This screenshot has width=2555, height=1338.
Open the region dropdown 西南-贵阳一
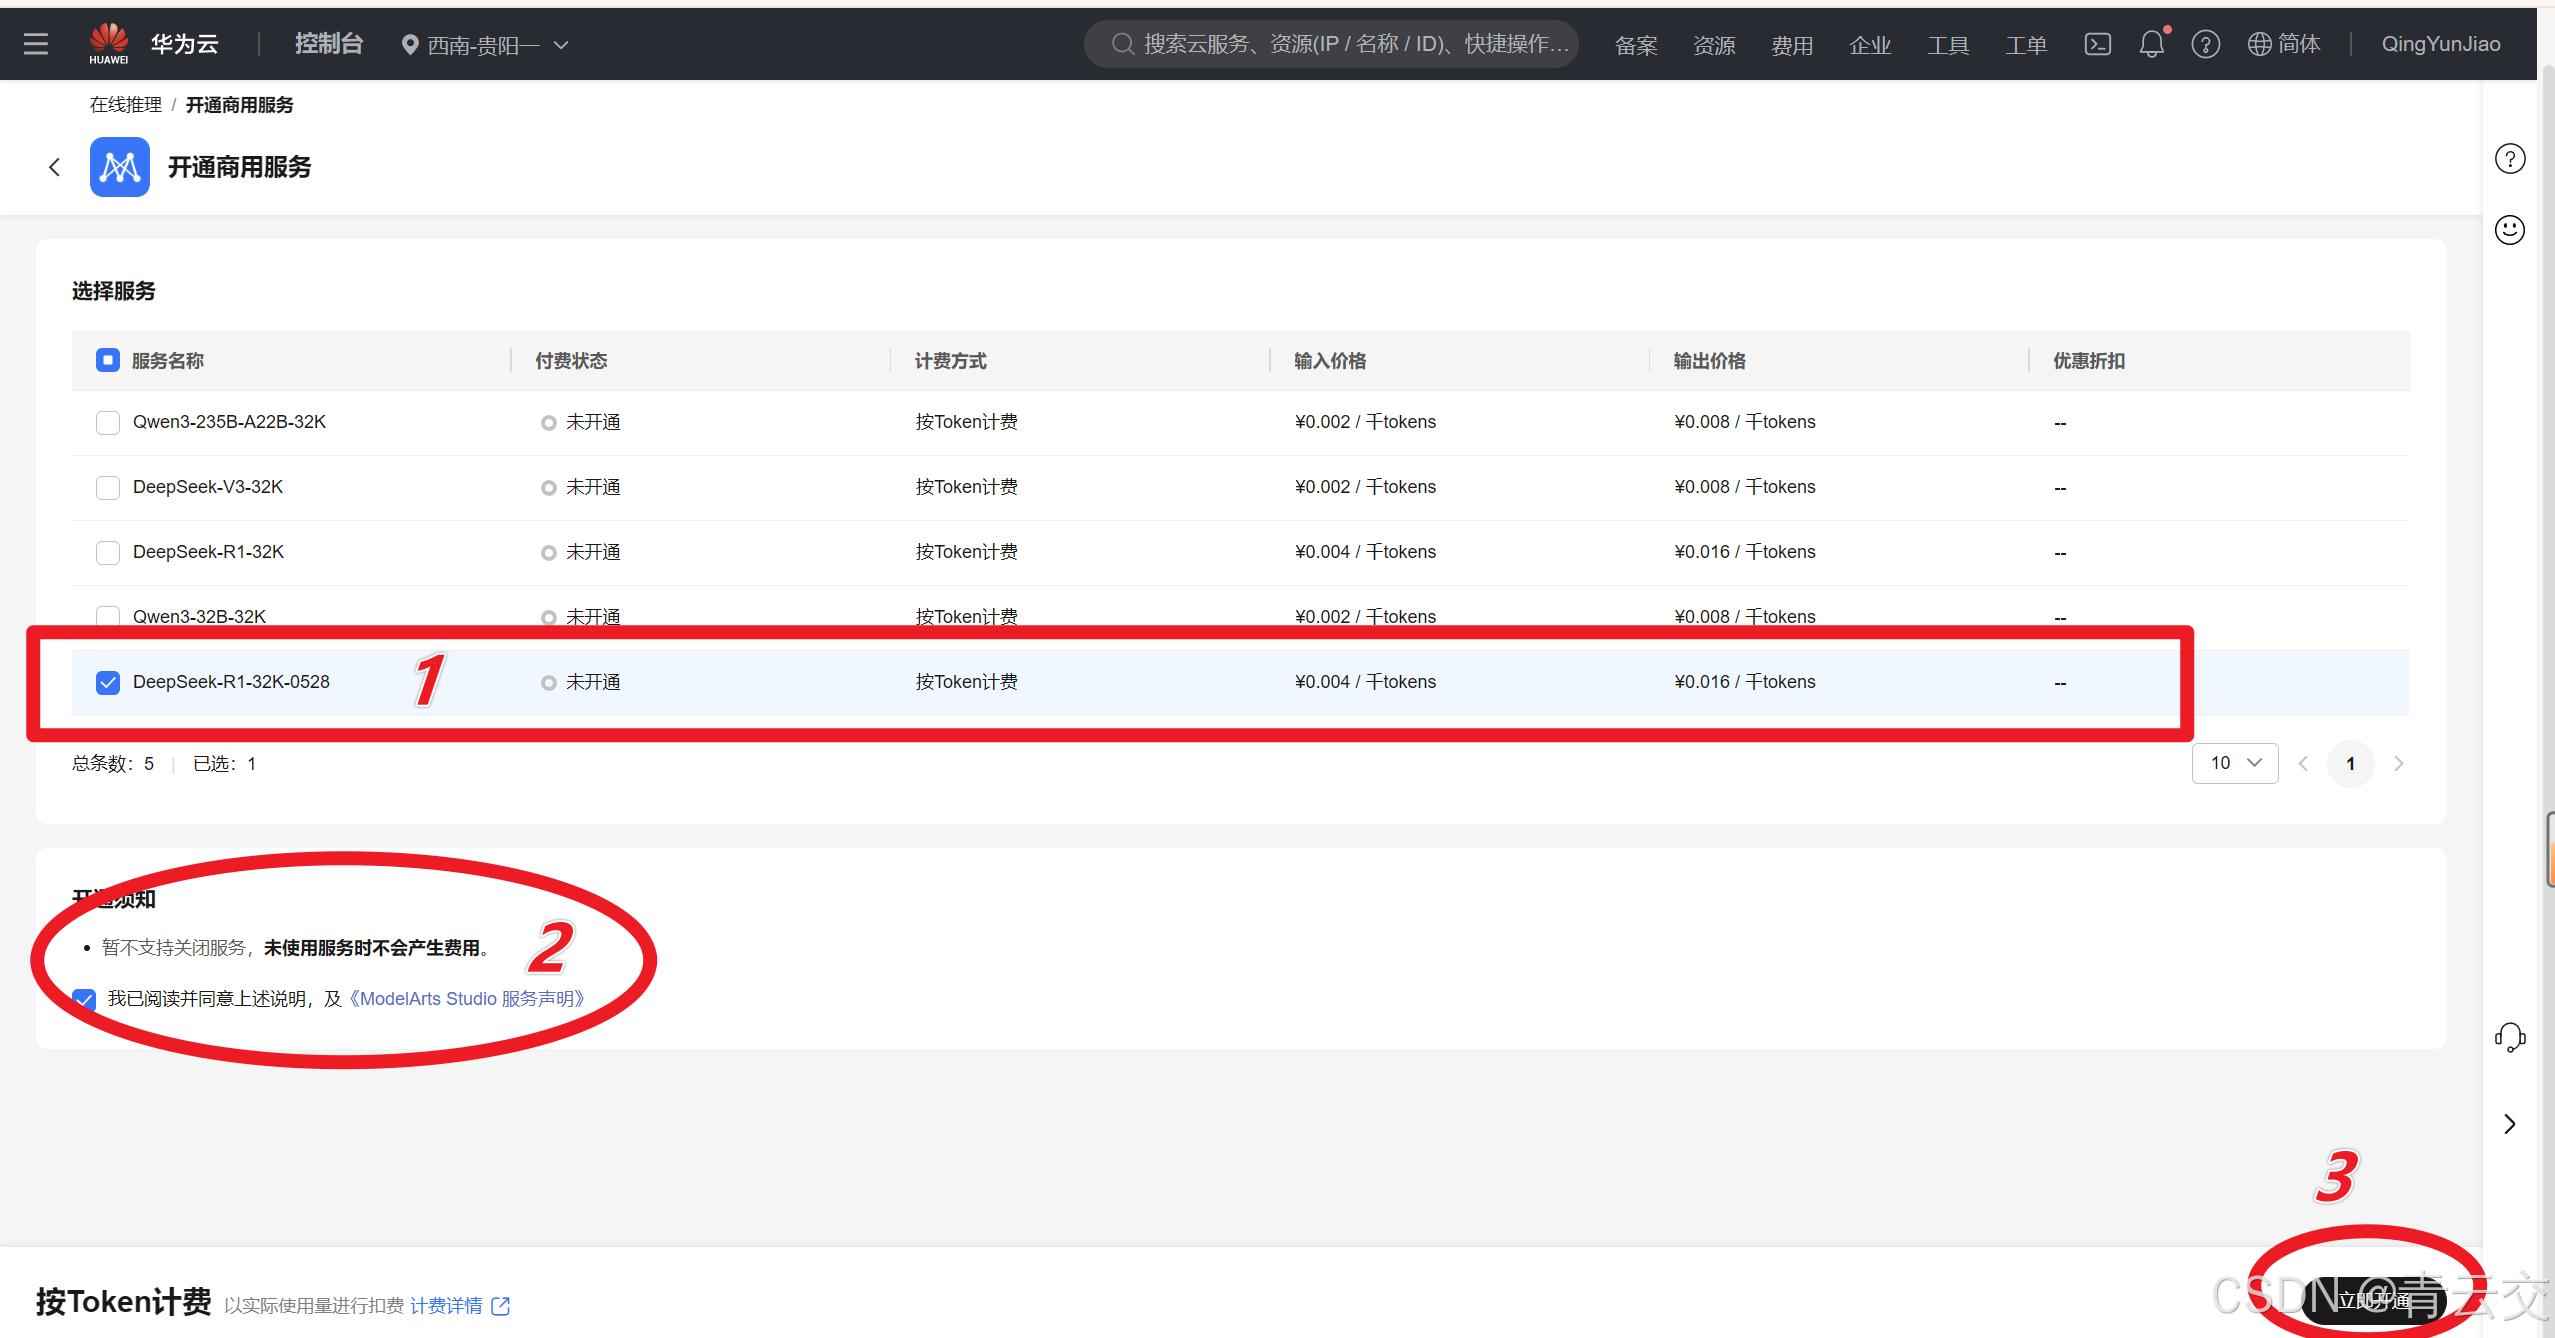[485, 45]
